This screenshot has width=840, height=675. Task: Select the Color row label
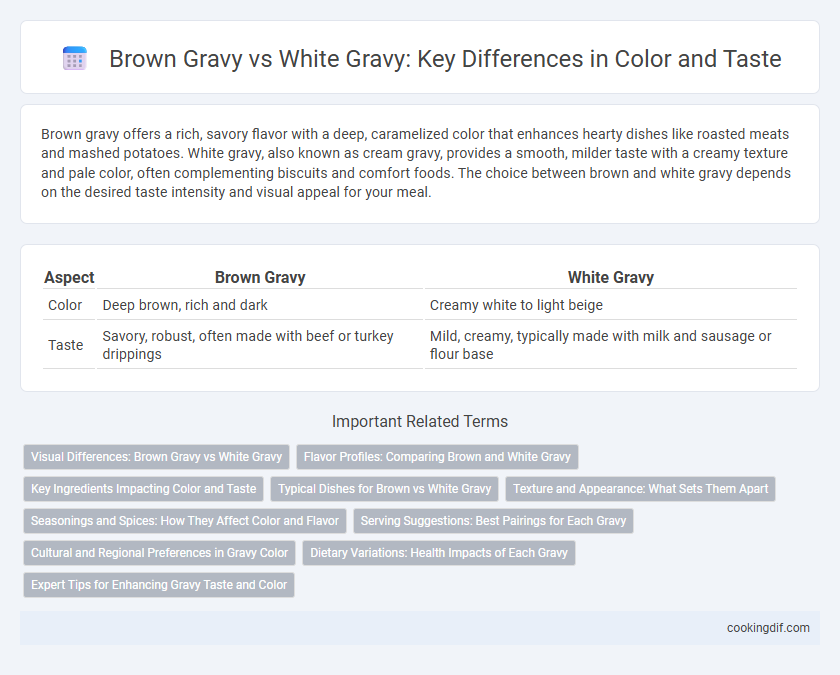point(65,305)
